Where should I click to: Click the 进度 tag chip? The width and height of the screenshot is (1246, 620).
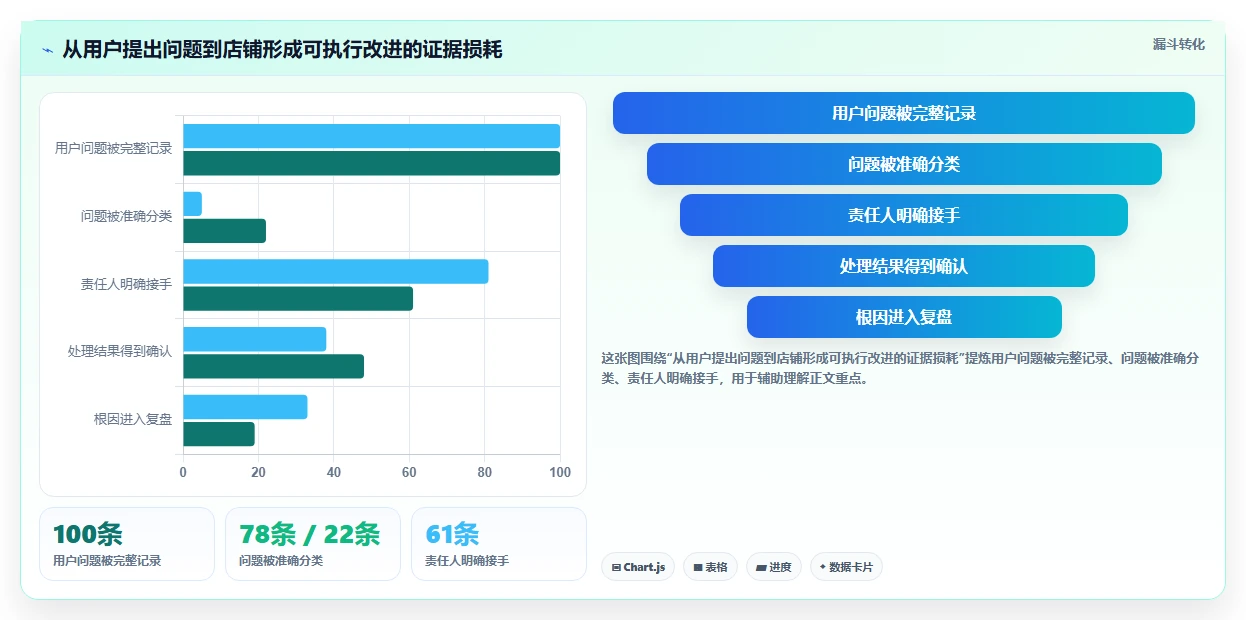click(x=773, y=567)
